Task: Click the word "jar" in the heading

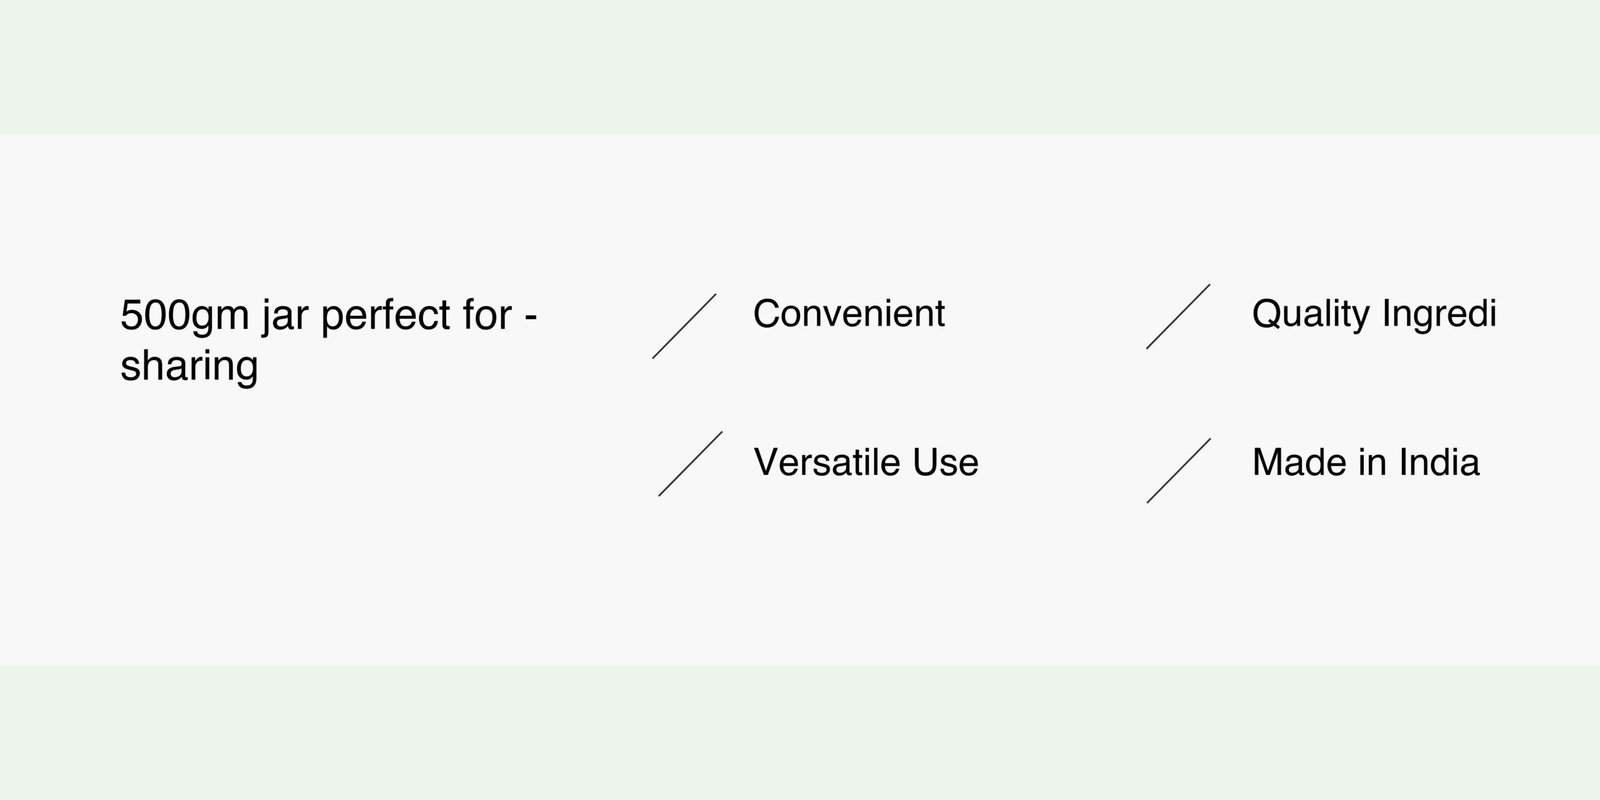Action: 285,316
